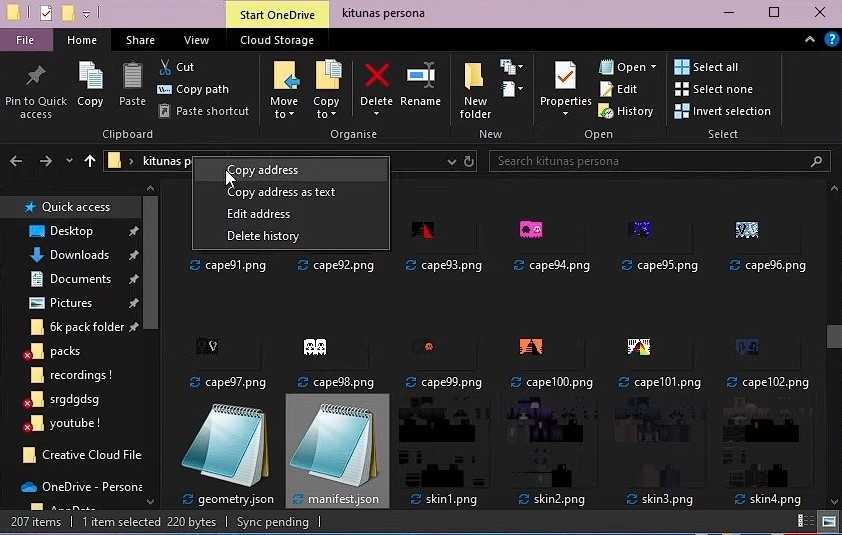842x535 pixels.
Task: Select Quick access in sidebar
Action: click(72, 207)
